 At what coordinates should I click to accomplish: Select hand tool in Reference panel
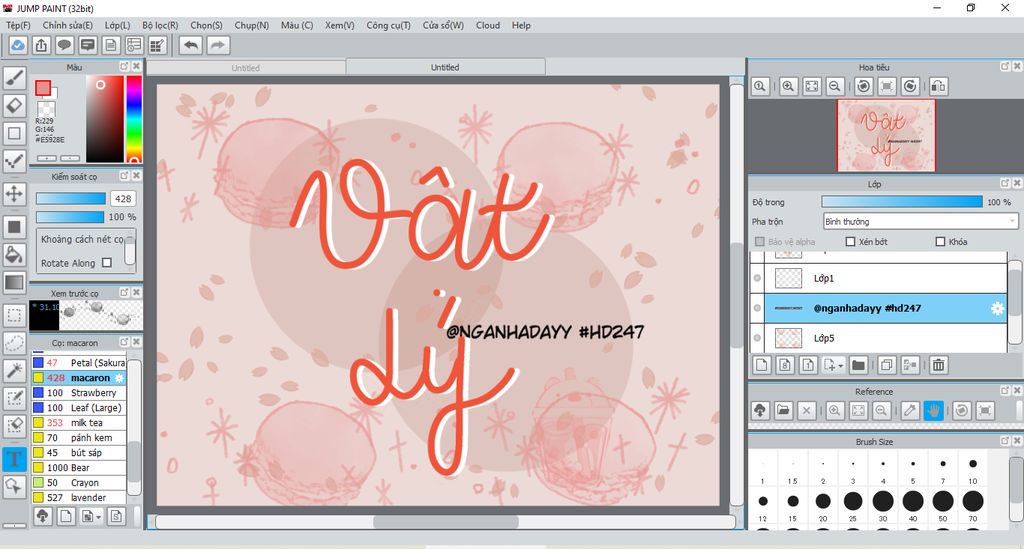[x=933, y=411]
